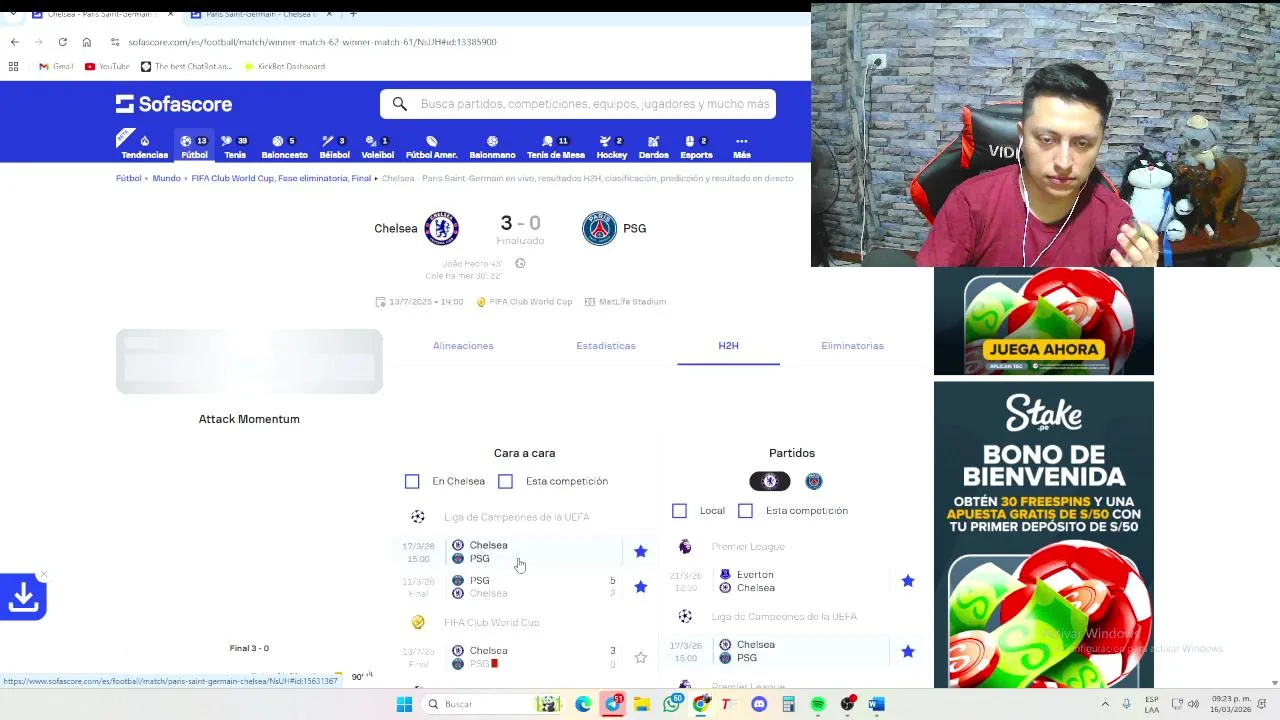Open WhatsApp from the taskbar
This screenshot has height=720, width=1280.
(x=672, y=704)
